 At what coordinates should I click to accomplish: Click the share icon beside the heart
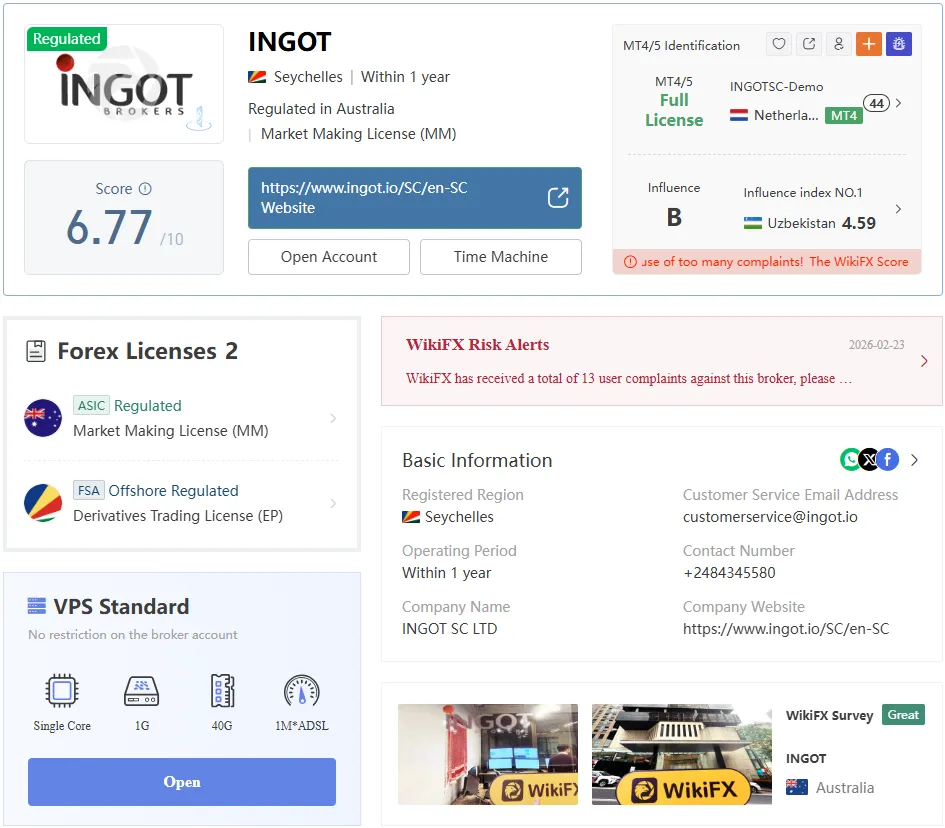click(x=809, y=43)
